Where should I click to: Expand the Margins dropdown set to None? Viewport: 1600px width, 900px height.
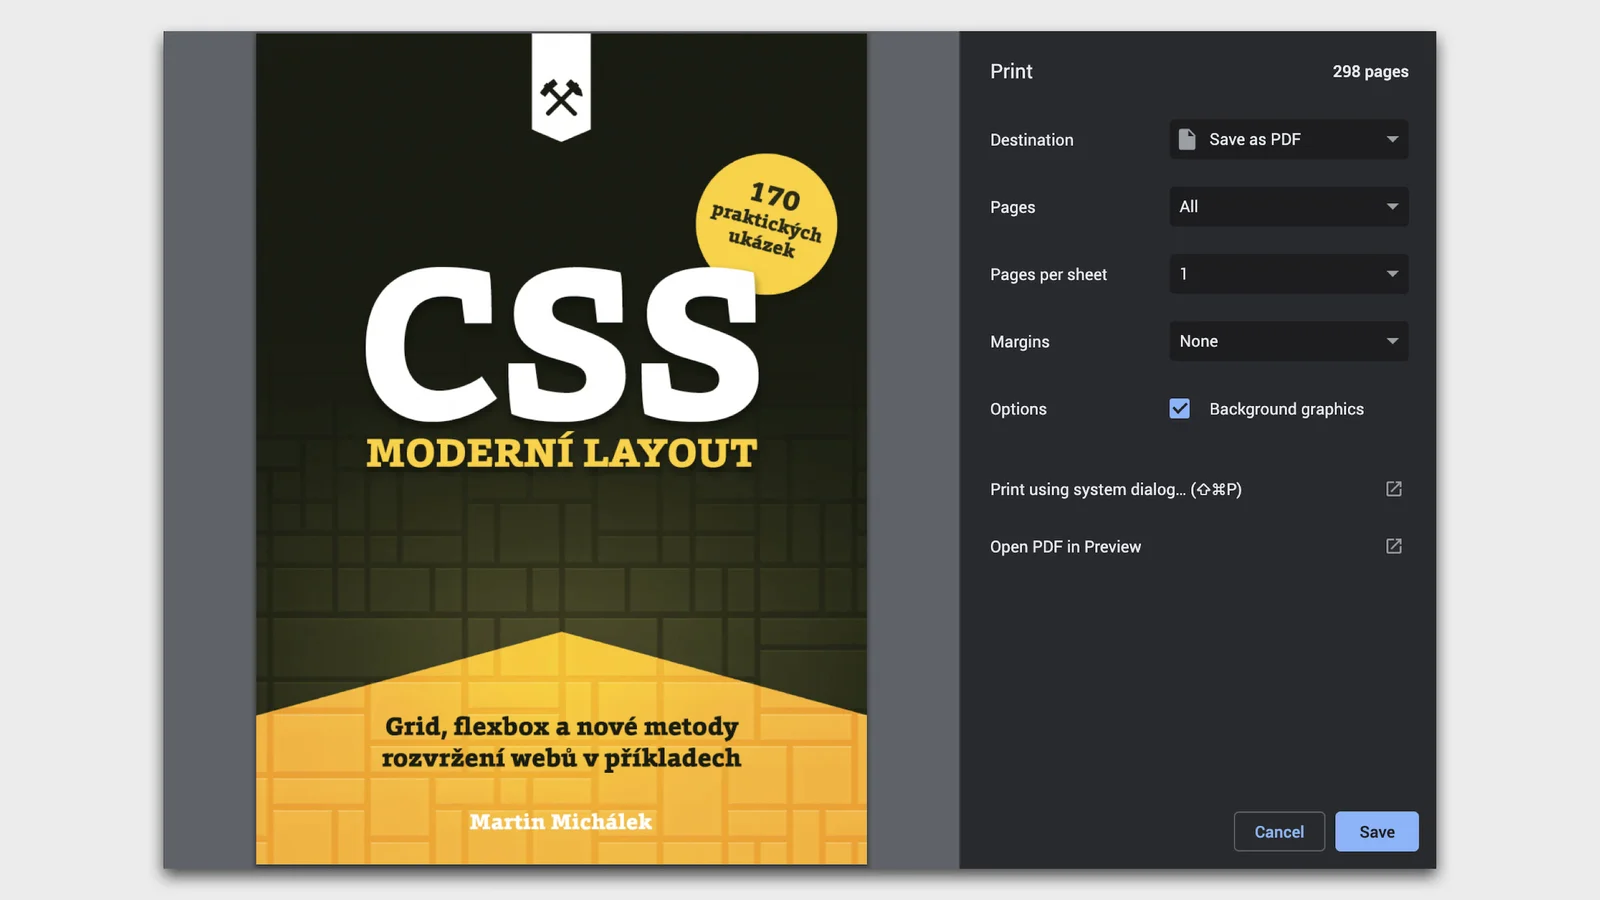pos(1288,341)
